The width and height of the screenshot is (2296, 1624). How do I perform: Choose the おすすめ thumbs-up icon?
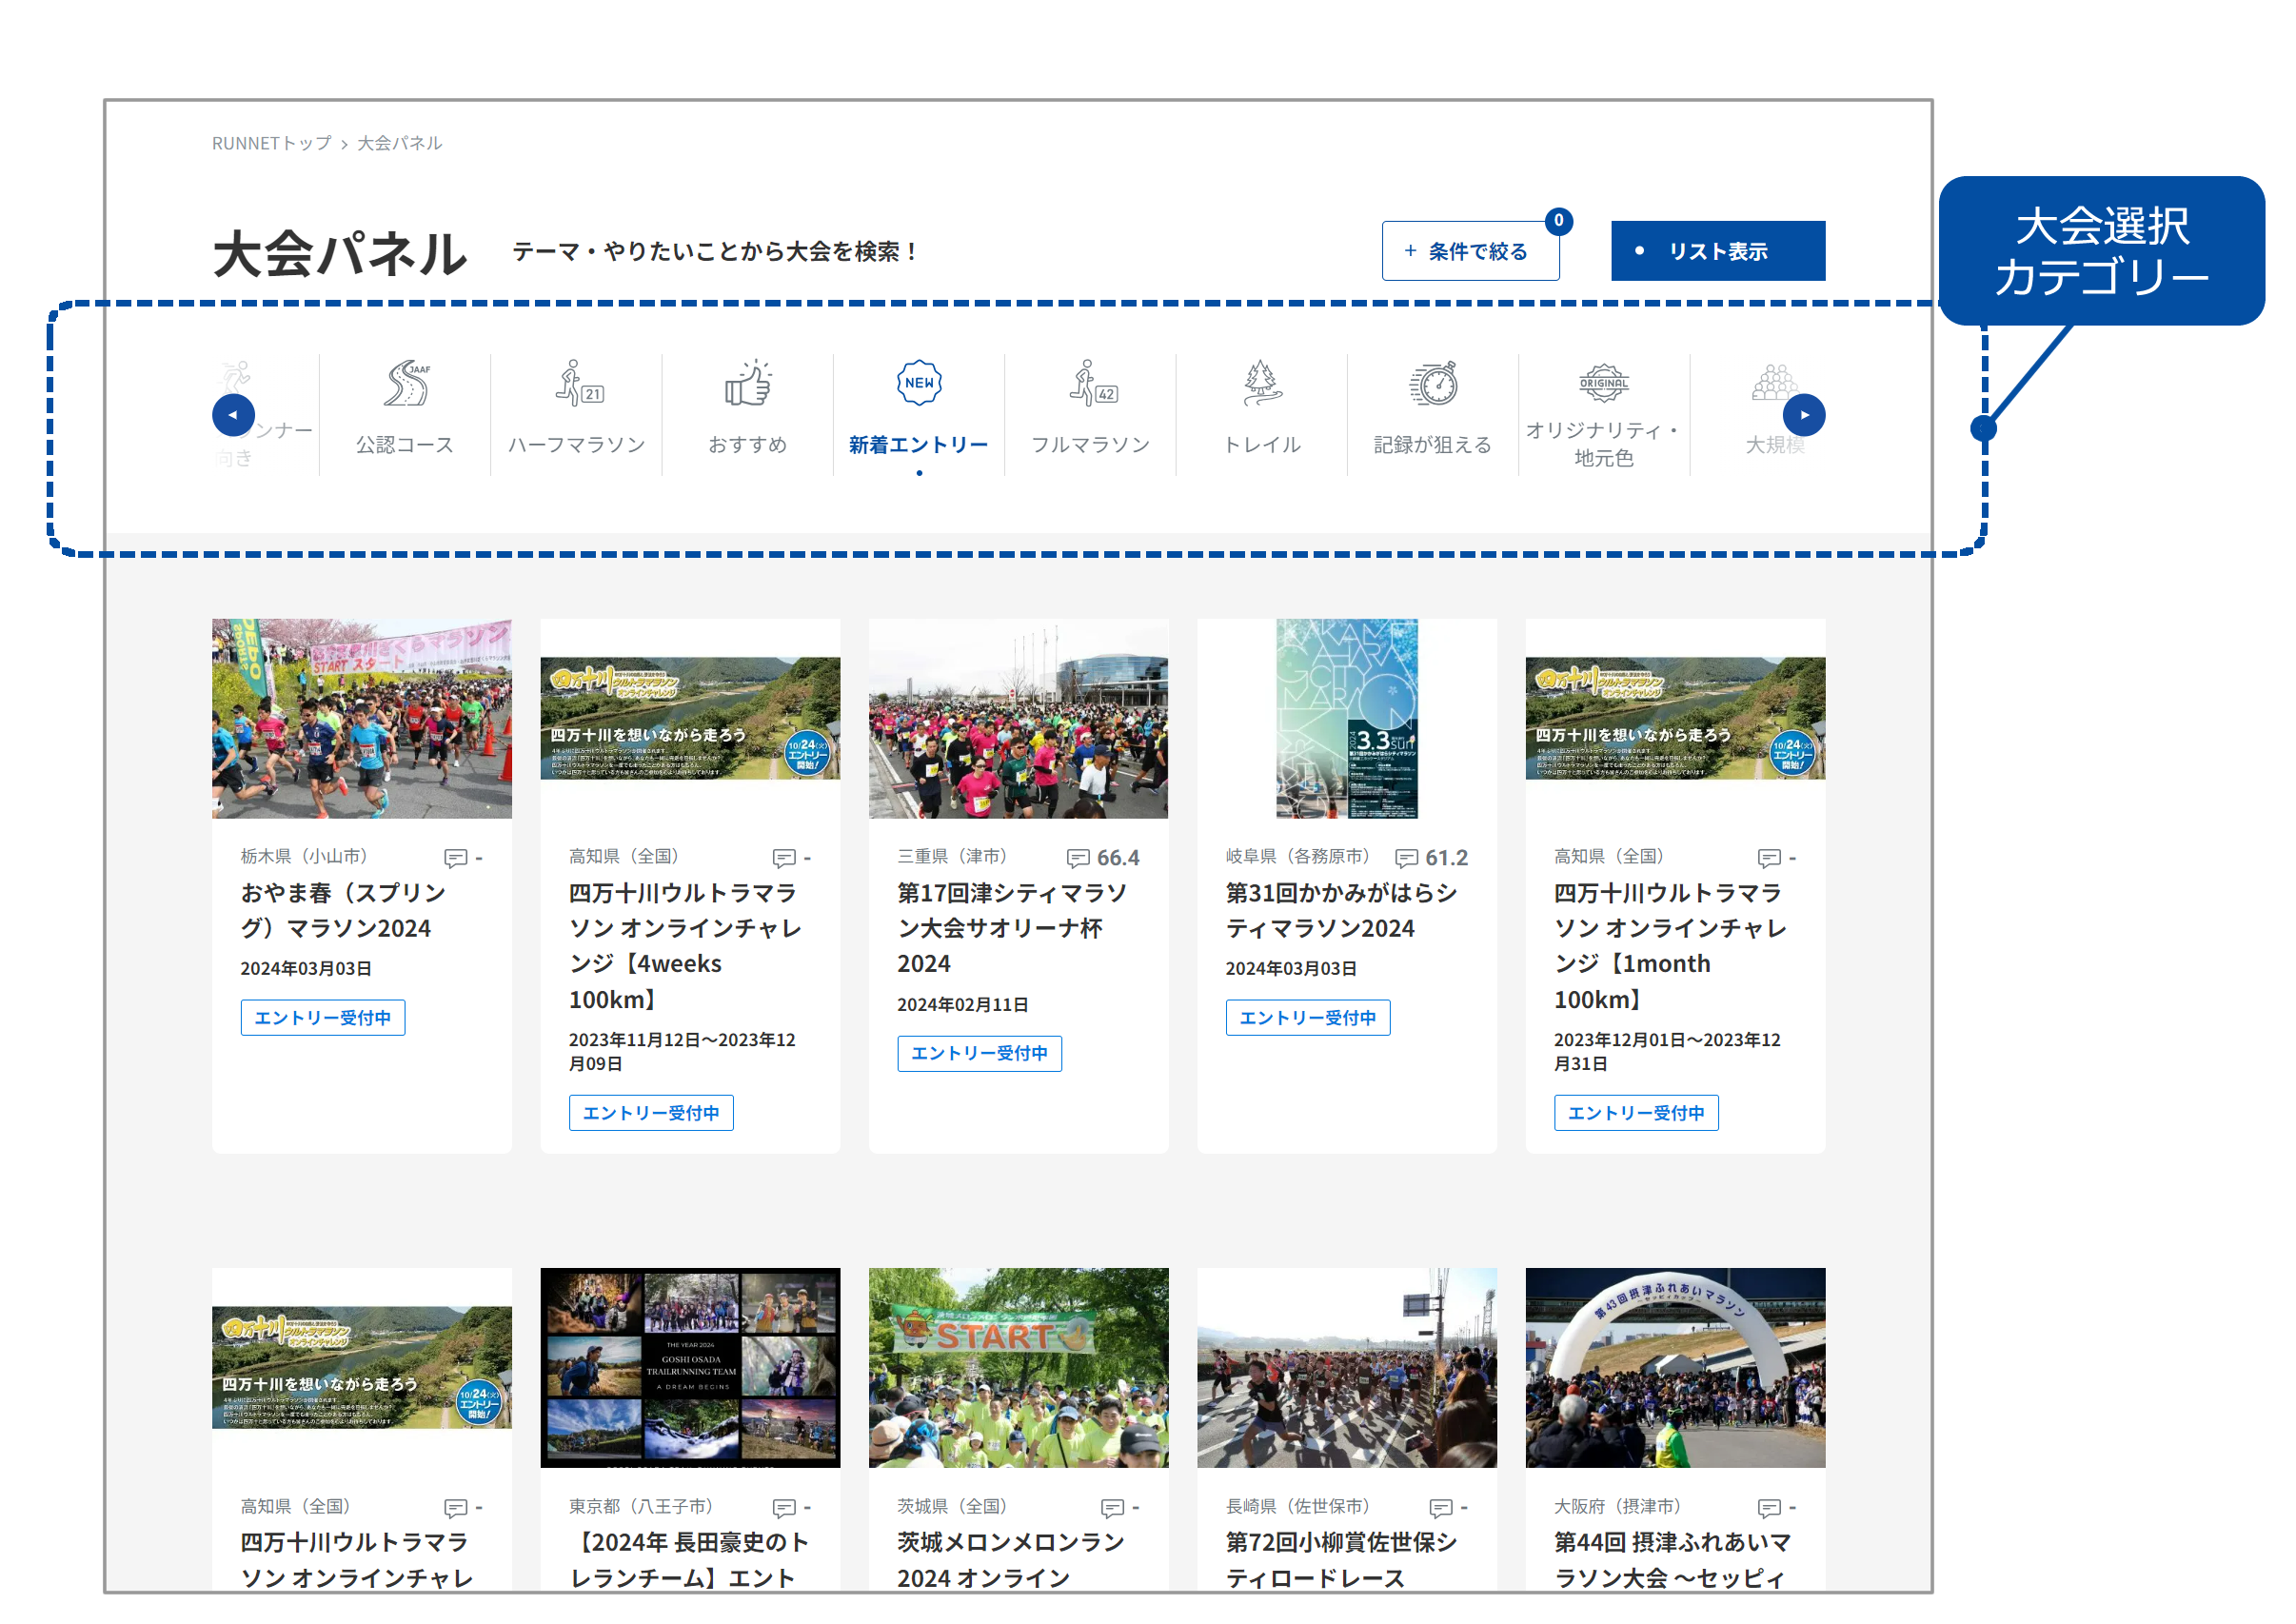pos(748,384)
